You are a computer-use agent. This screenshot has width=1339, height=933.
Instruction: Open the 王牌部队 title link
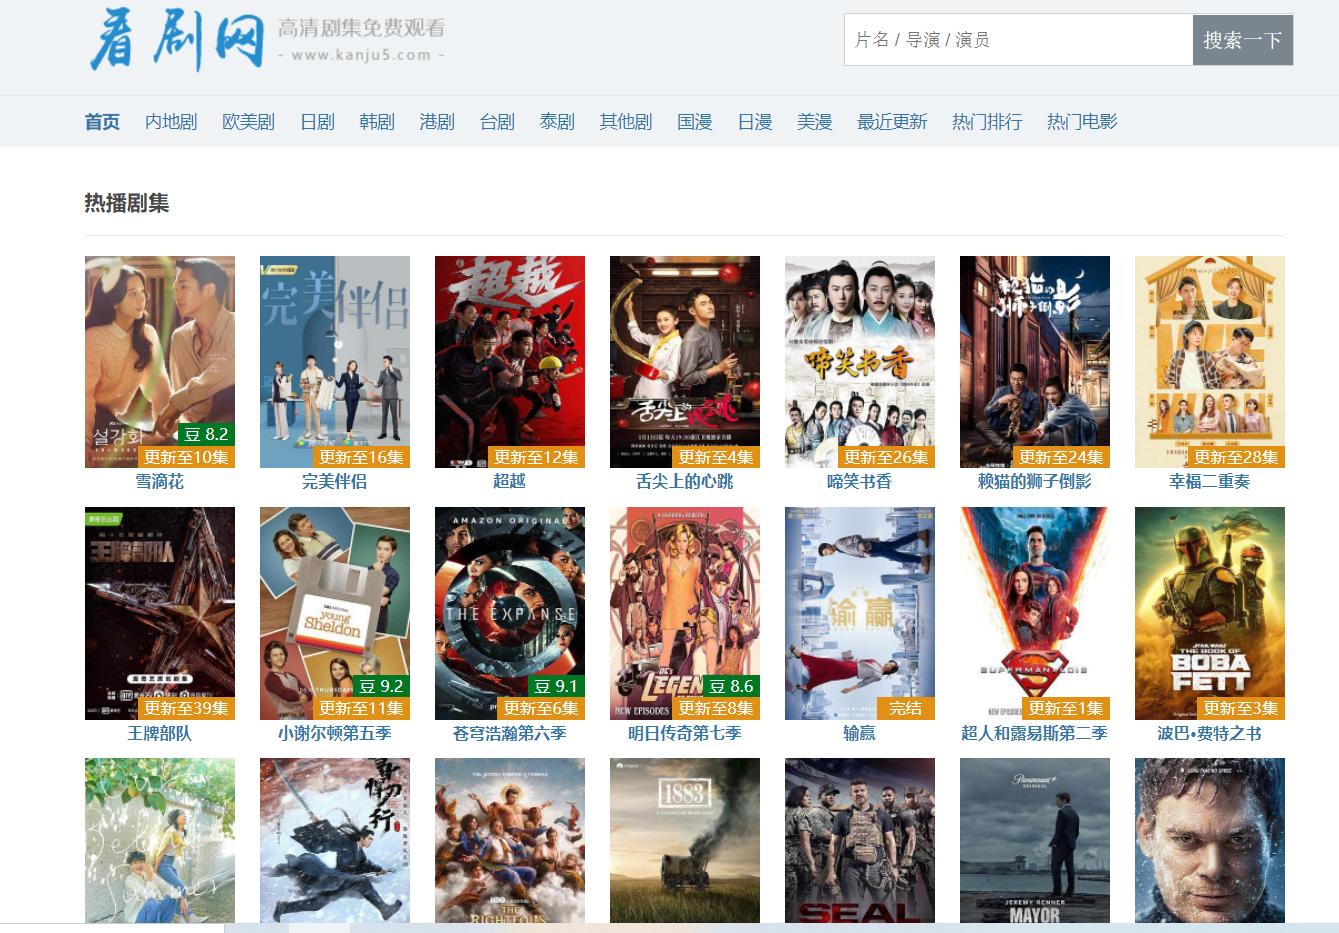coord(160,733)
